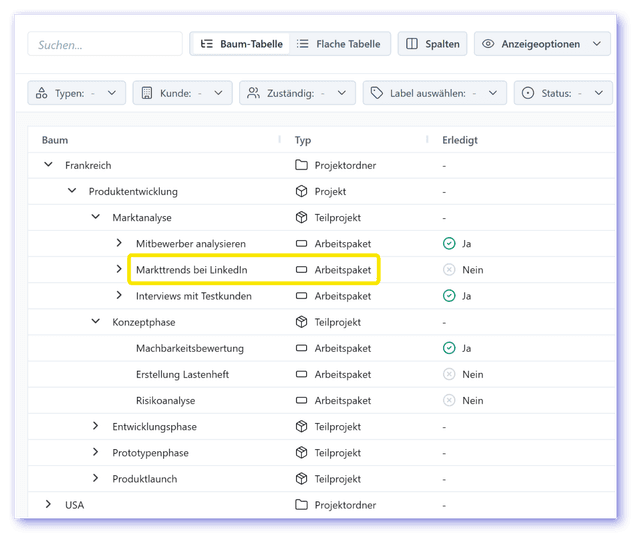Expand the USA project folder
640x542 pixels.
pos(48,505)
